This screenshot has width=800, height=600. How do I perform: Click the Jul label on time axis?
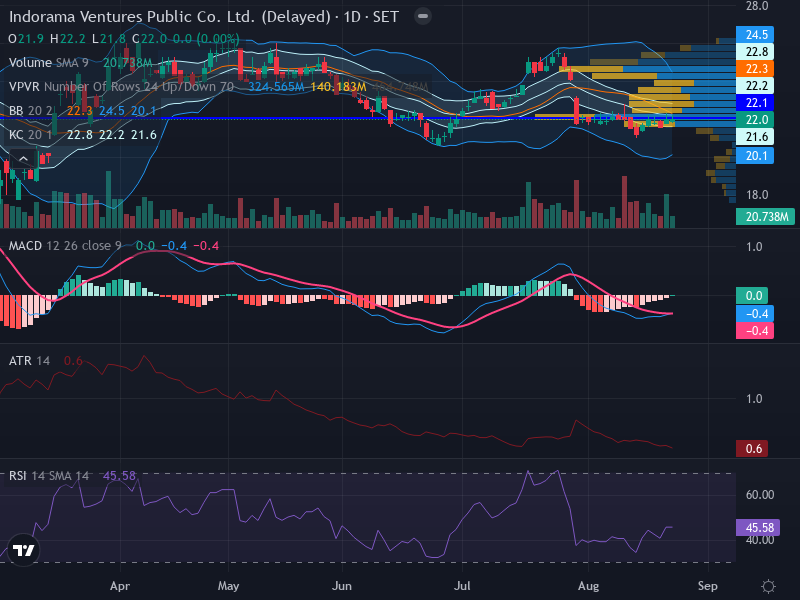point(462,586)
